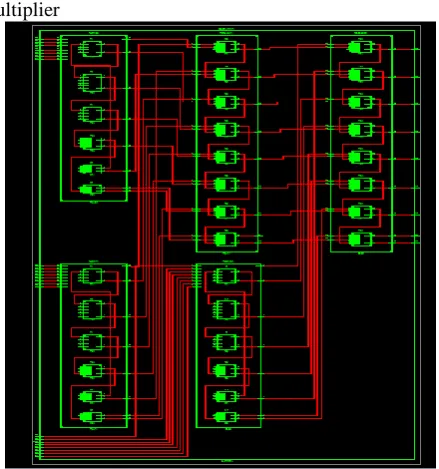Select the upper-middle eight-cell module block
The height and width of the screenshot is (469, 439).
[227, 143]
